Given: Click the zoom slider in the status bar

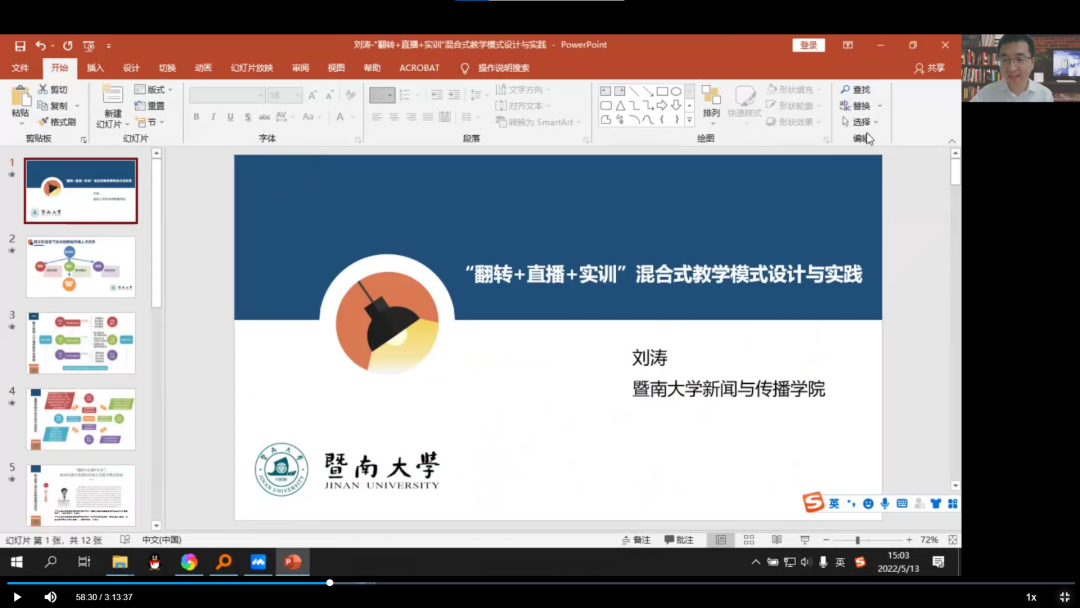Looking at the screenshot, I should coord(857,540).
